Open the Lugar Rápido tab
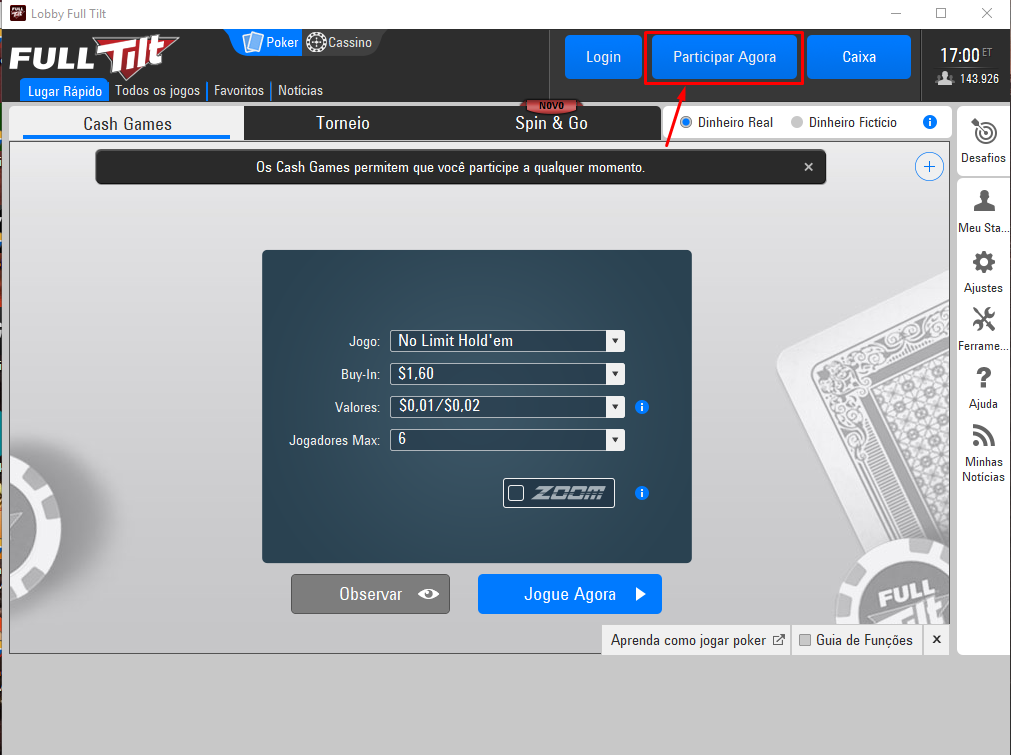This screenshot has height=755, width=1011. [x=64, y=91]
